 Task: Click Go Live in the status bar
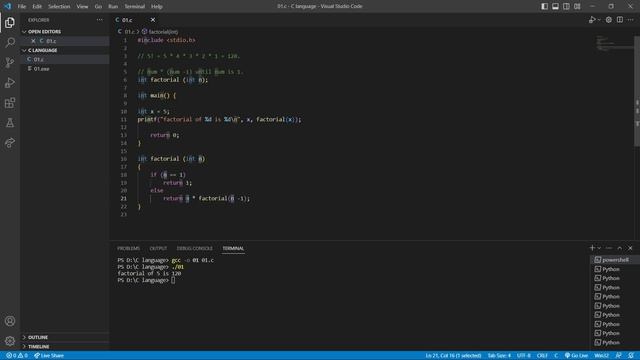click(x=576, y=356)
